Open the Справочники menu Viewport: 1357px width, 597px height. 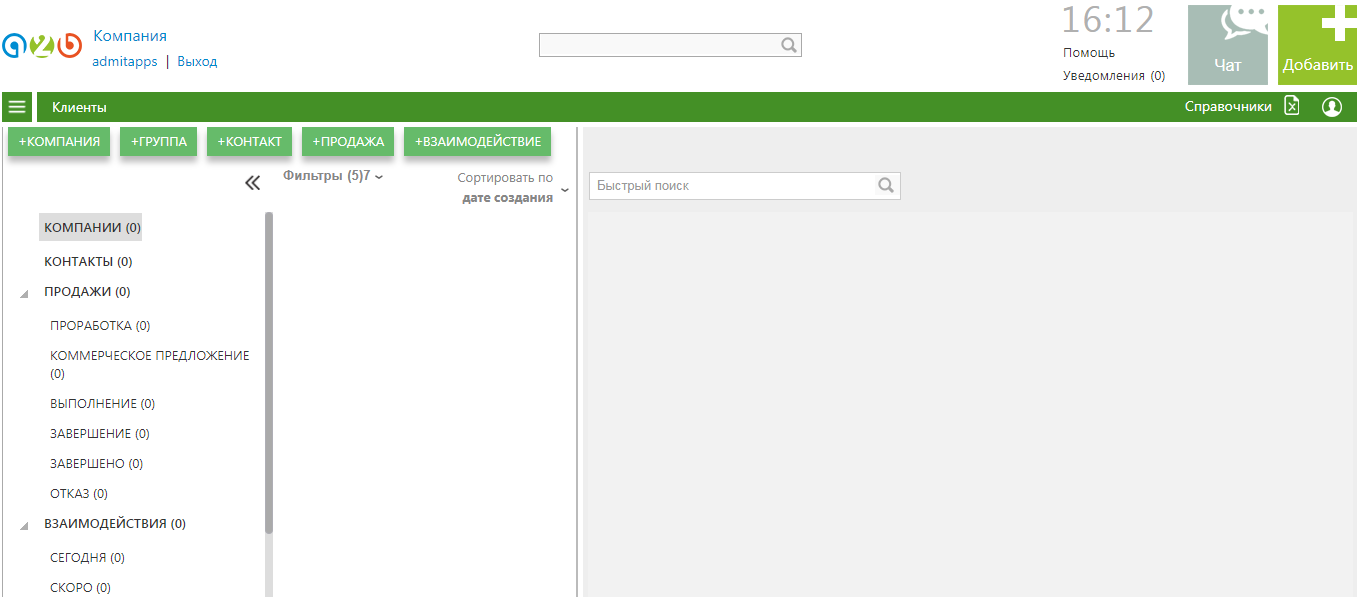pyautogui.click(x=1228, y=107)
